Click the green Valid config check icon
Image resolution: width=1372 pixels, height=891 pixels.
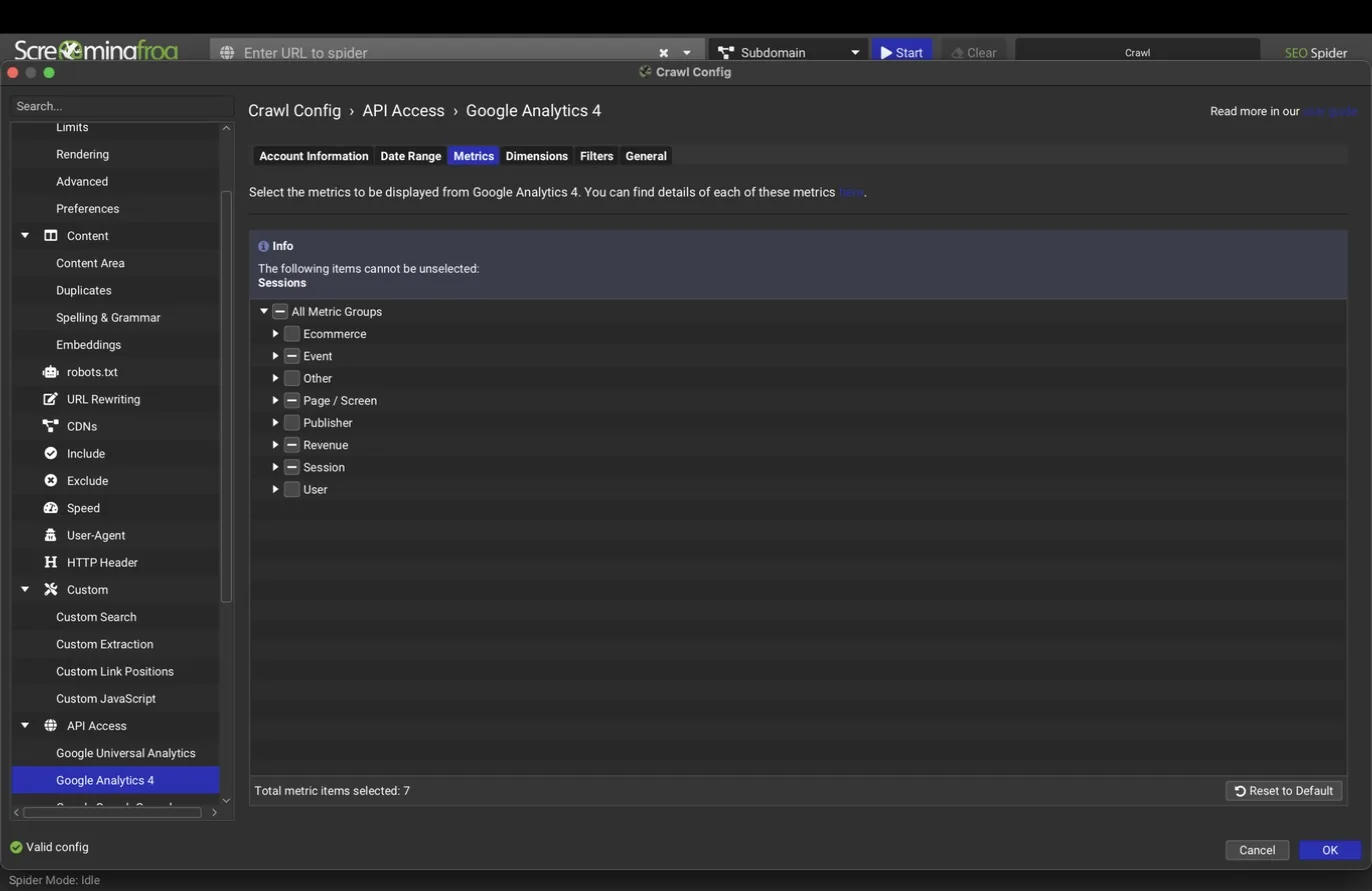[x=16, y=847]
